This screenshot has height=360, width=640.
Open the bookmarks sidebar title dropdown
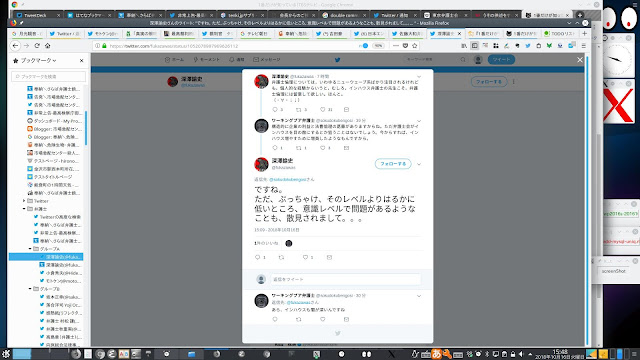[x=54, y=60]
